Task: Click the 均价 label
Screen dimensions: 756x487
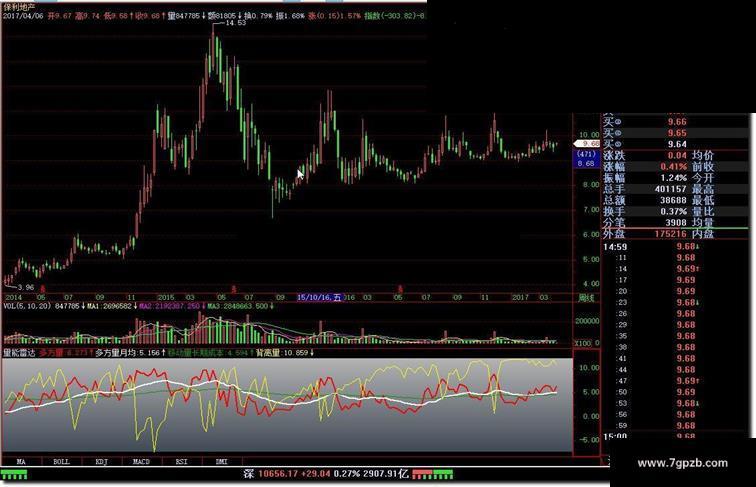Action: point(703,155)
